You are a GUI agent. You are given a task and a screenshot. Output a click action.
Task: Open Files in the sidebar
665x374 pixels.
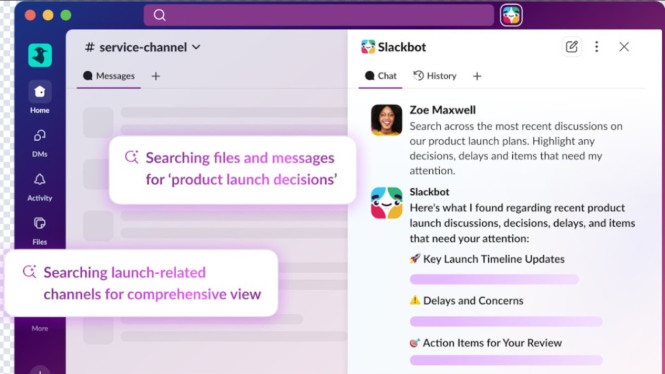(40, 231)
